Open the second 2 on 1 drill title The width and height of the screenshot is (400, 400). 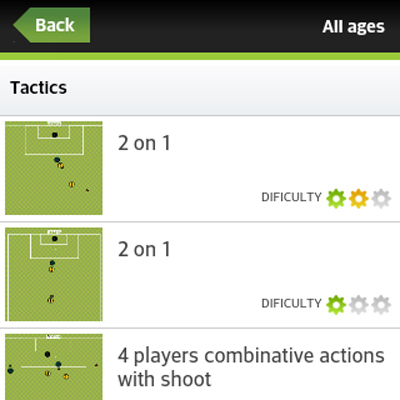(x=144, y=249)
